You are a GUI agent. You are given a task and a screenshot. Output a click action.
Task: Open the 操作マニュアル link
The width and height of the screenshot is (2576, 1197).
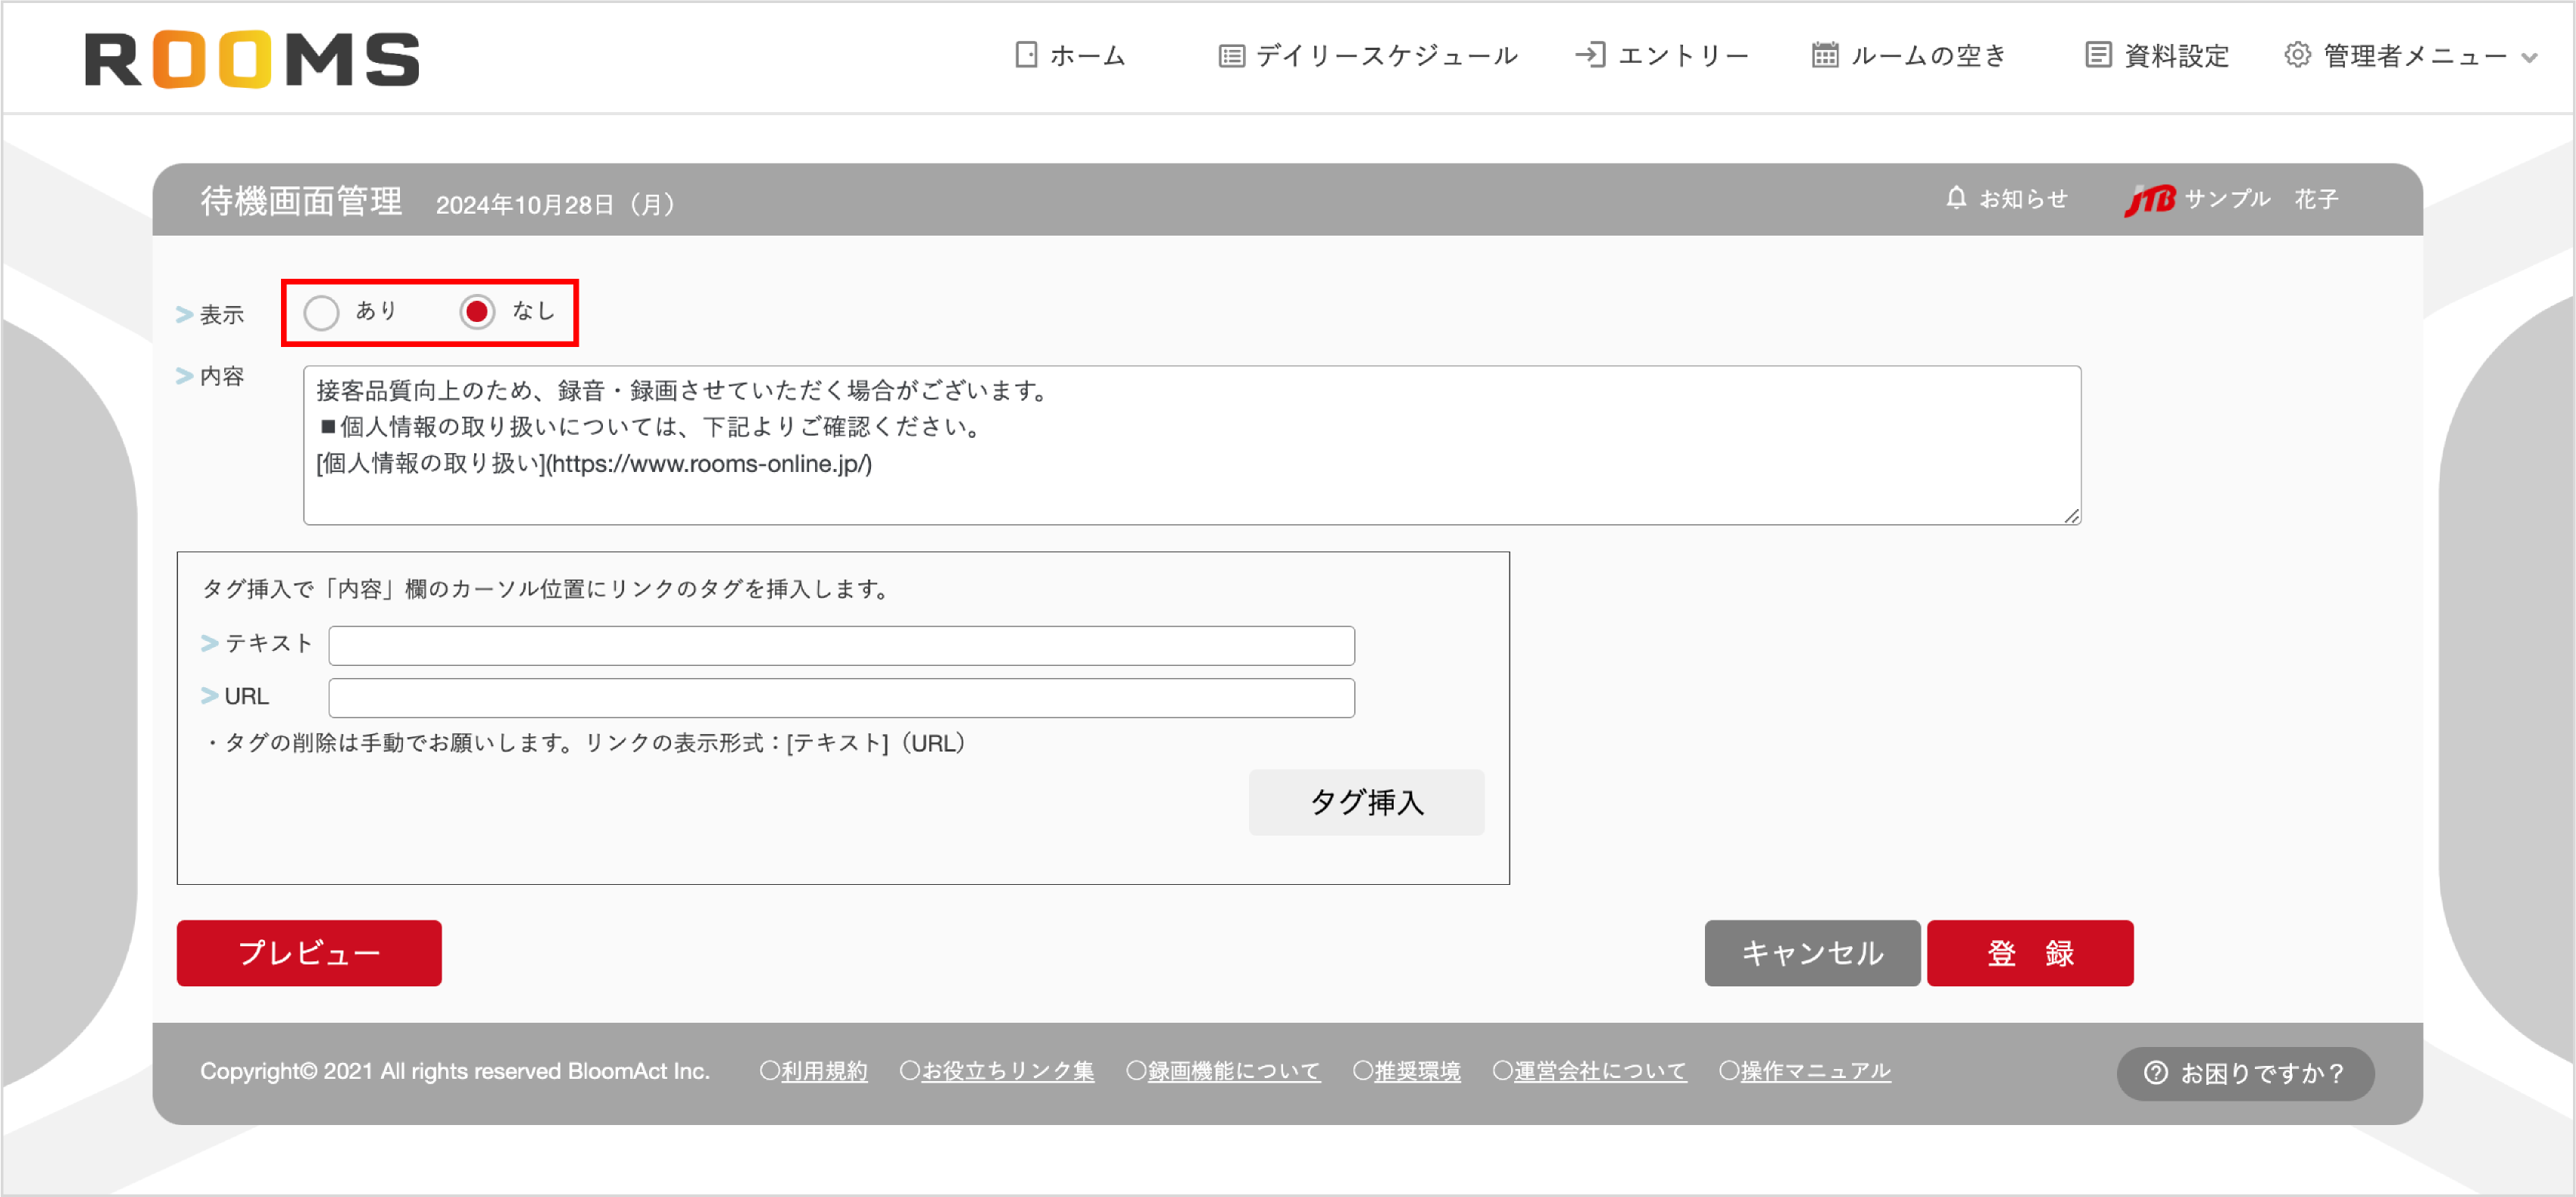click(1815, 1070)
